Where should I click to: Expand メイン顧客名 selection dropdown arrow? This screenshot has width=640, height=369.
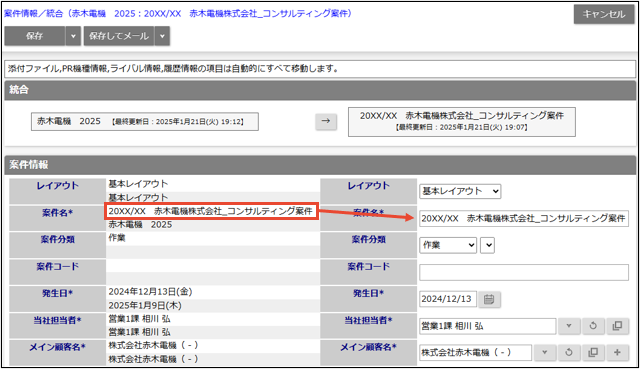pos(544,352)
